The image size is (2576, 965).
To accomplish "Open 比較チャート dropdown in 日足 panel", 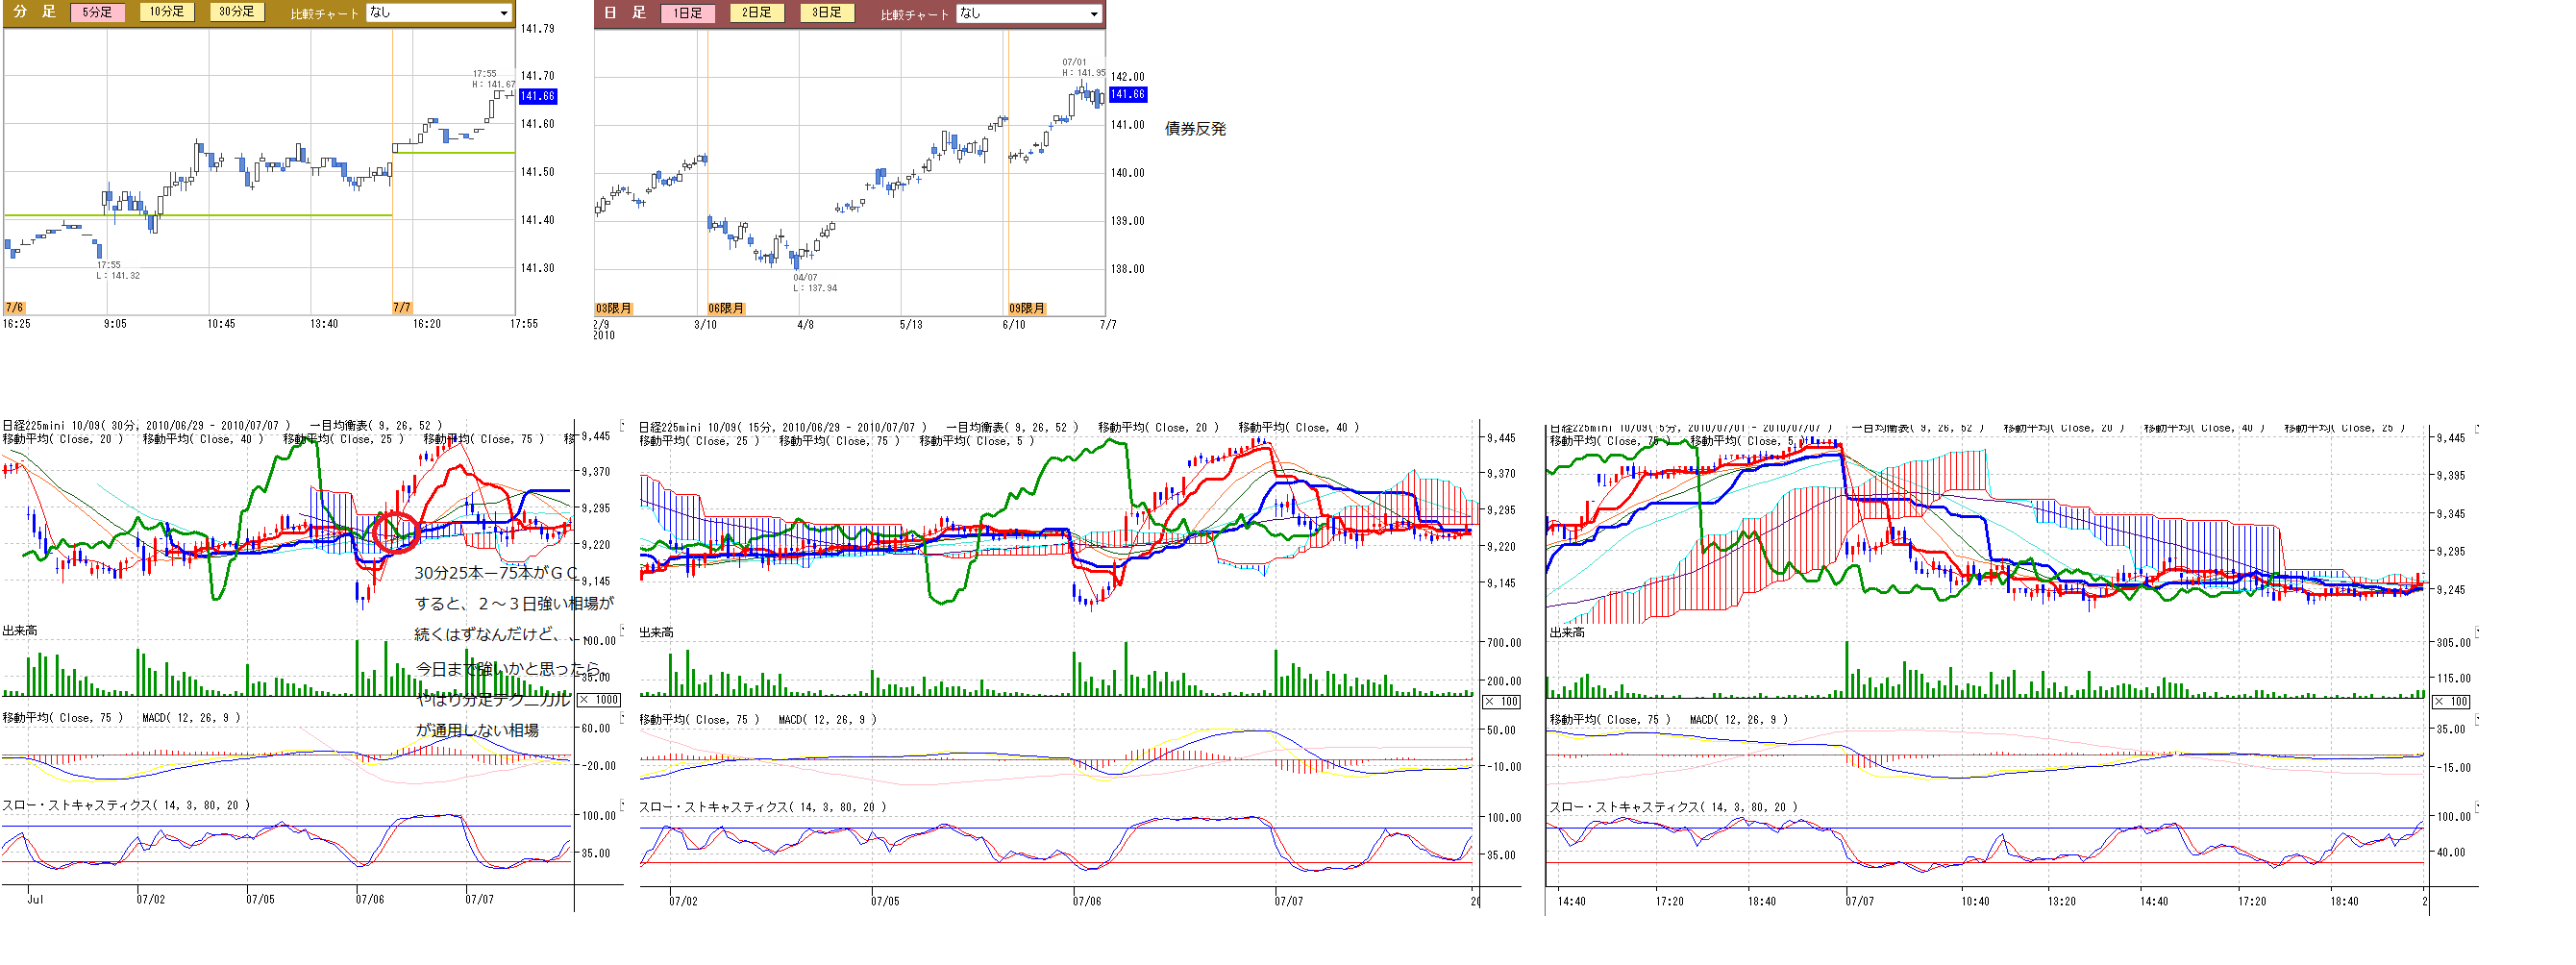I will [x=1029, y=13].
